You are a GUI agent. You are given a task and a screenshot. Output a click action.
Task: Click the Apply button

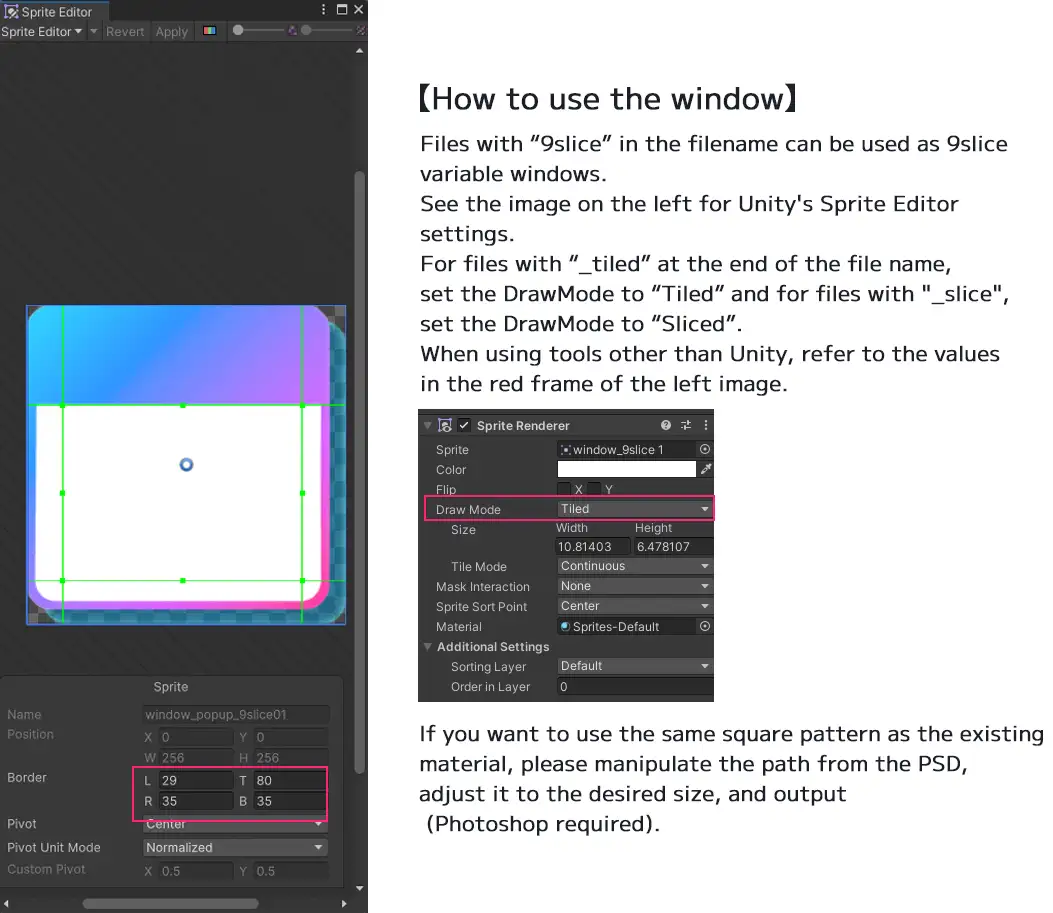171,32
